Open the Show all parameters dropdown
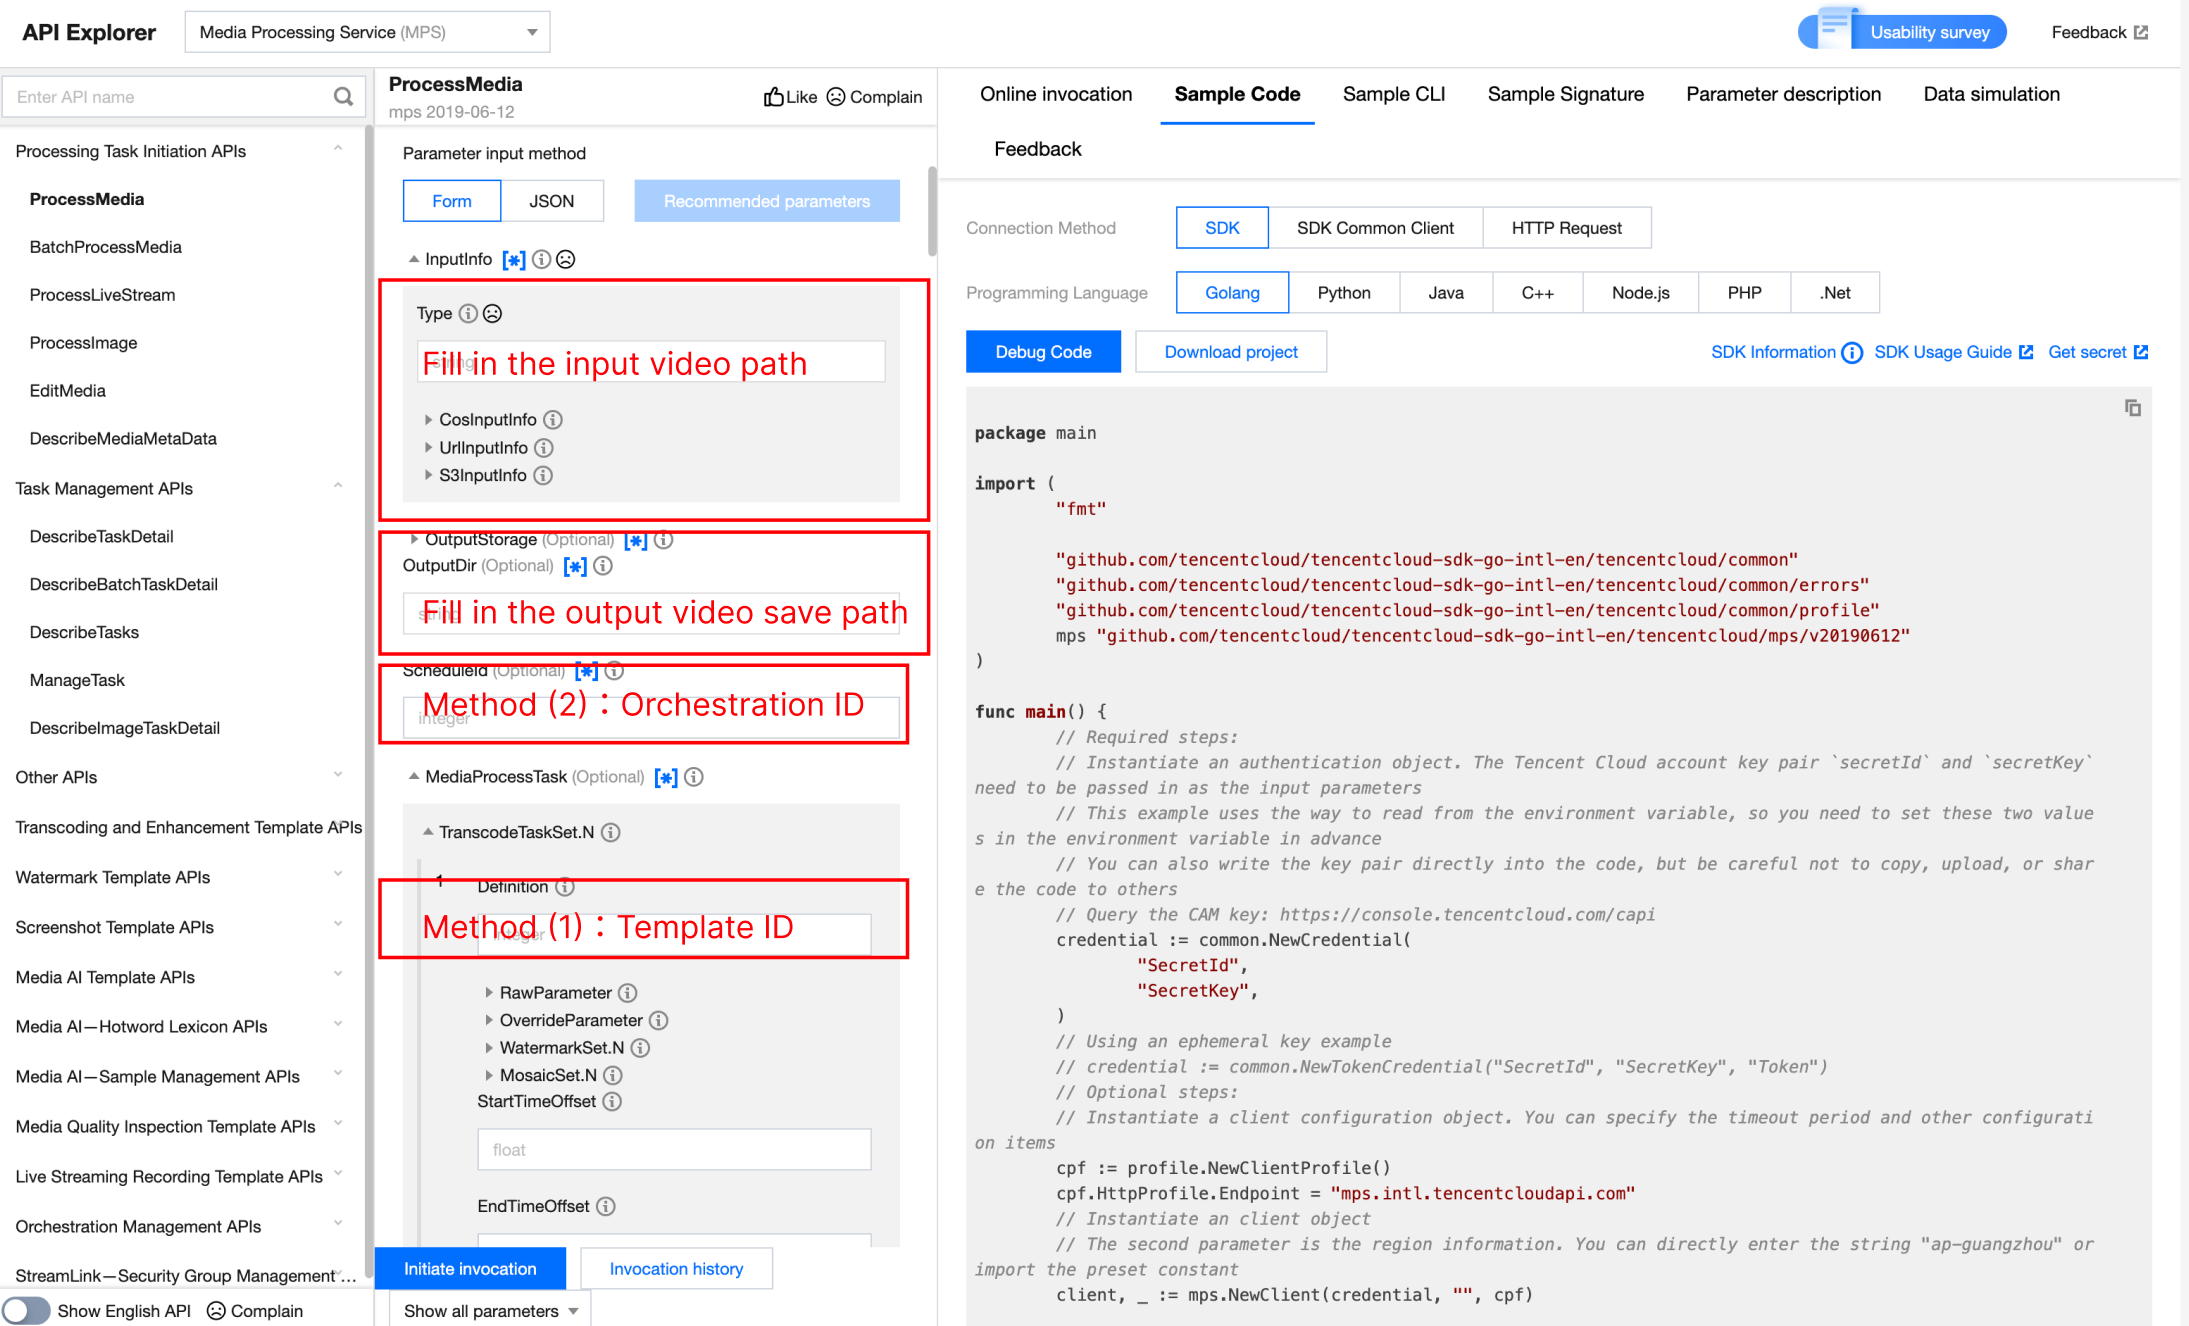The image size is (2189, 1326). tap(490, 1310)
